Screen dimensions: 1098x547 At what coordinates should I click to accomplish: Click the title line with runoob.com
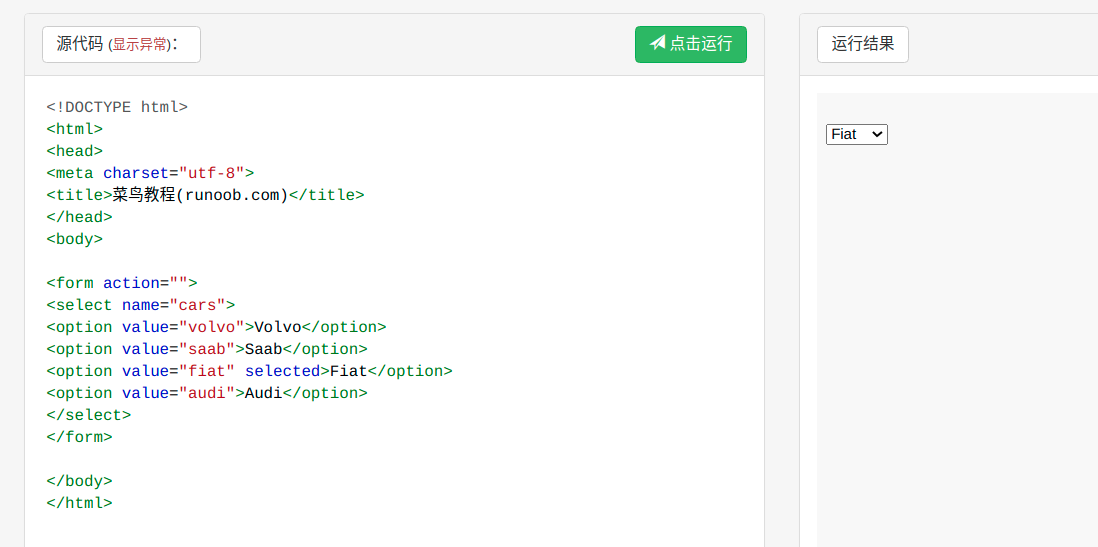(205, 195)
